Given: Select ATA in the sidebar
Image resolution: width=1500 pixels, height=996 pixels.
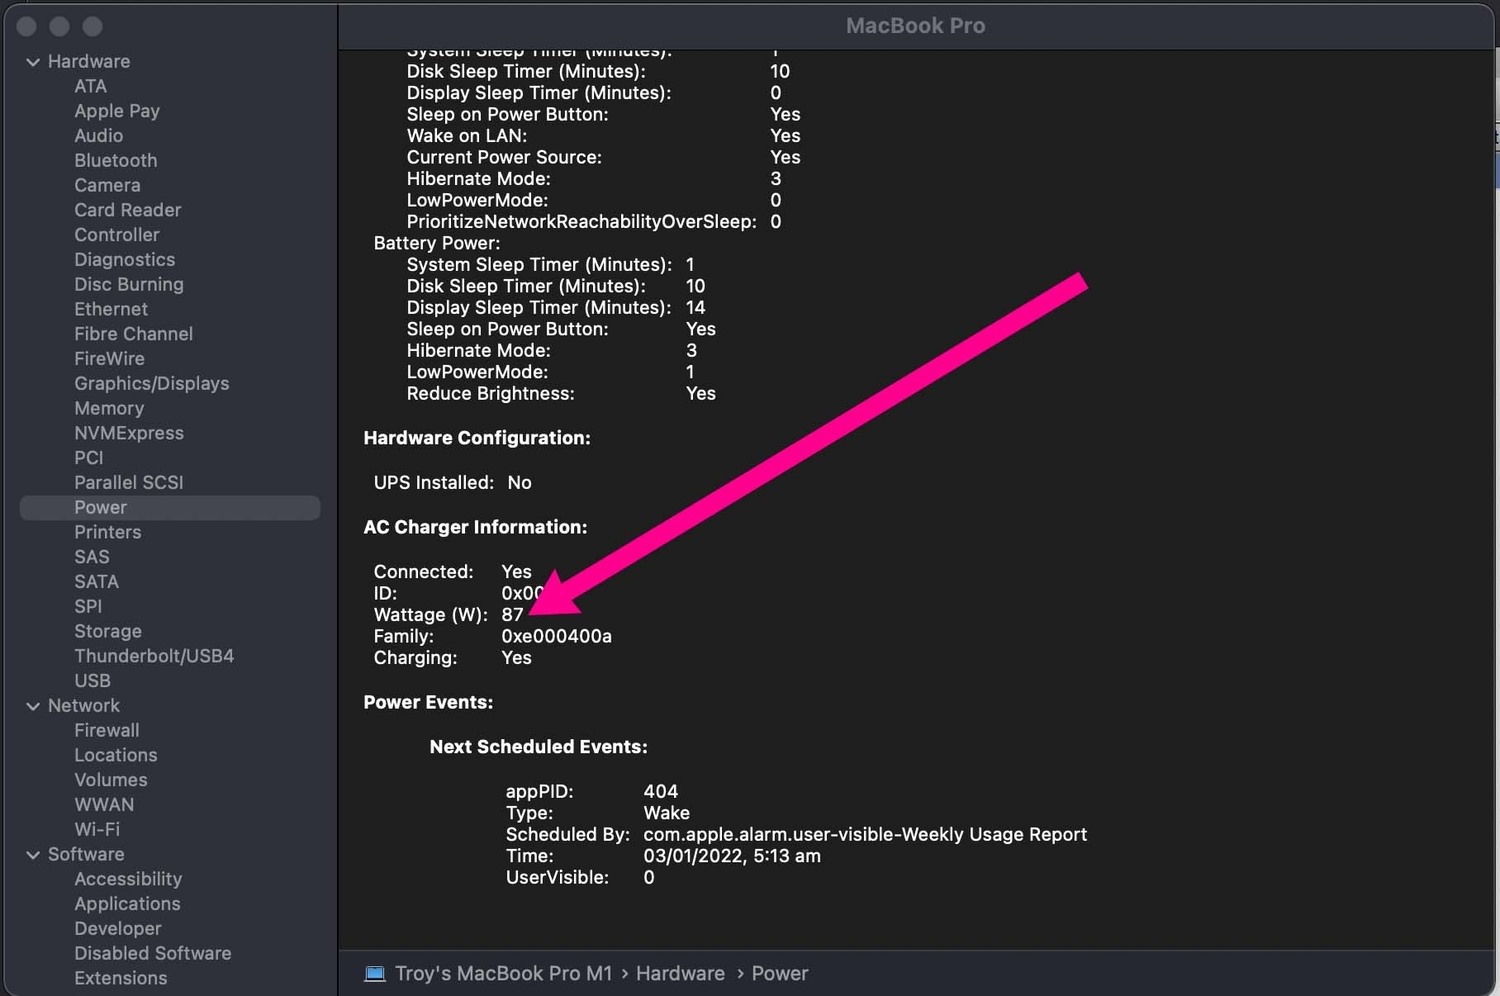Looking at the screenshot, I should pyautogui.click(x=90, y=86).
